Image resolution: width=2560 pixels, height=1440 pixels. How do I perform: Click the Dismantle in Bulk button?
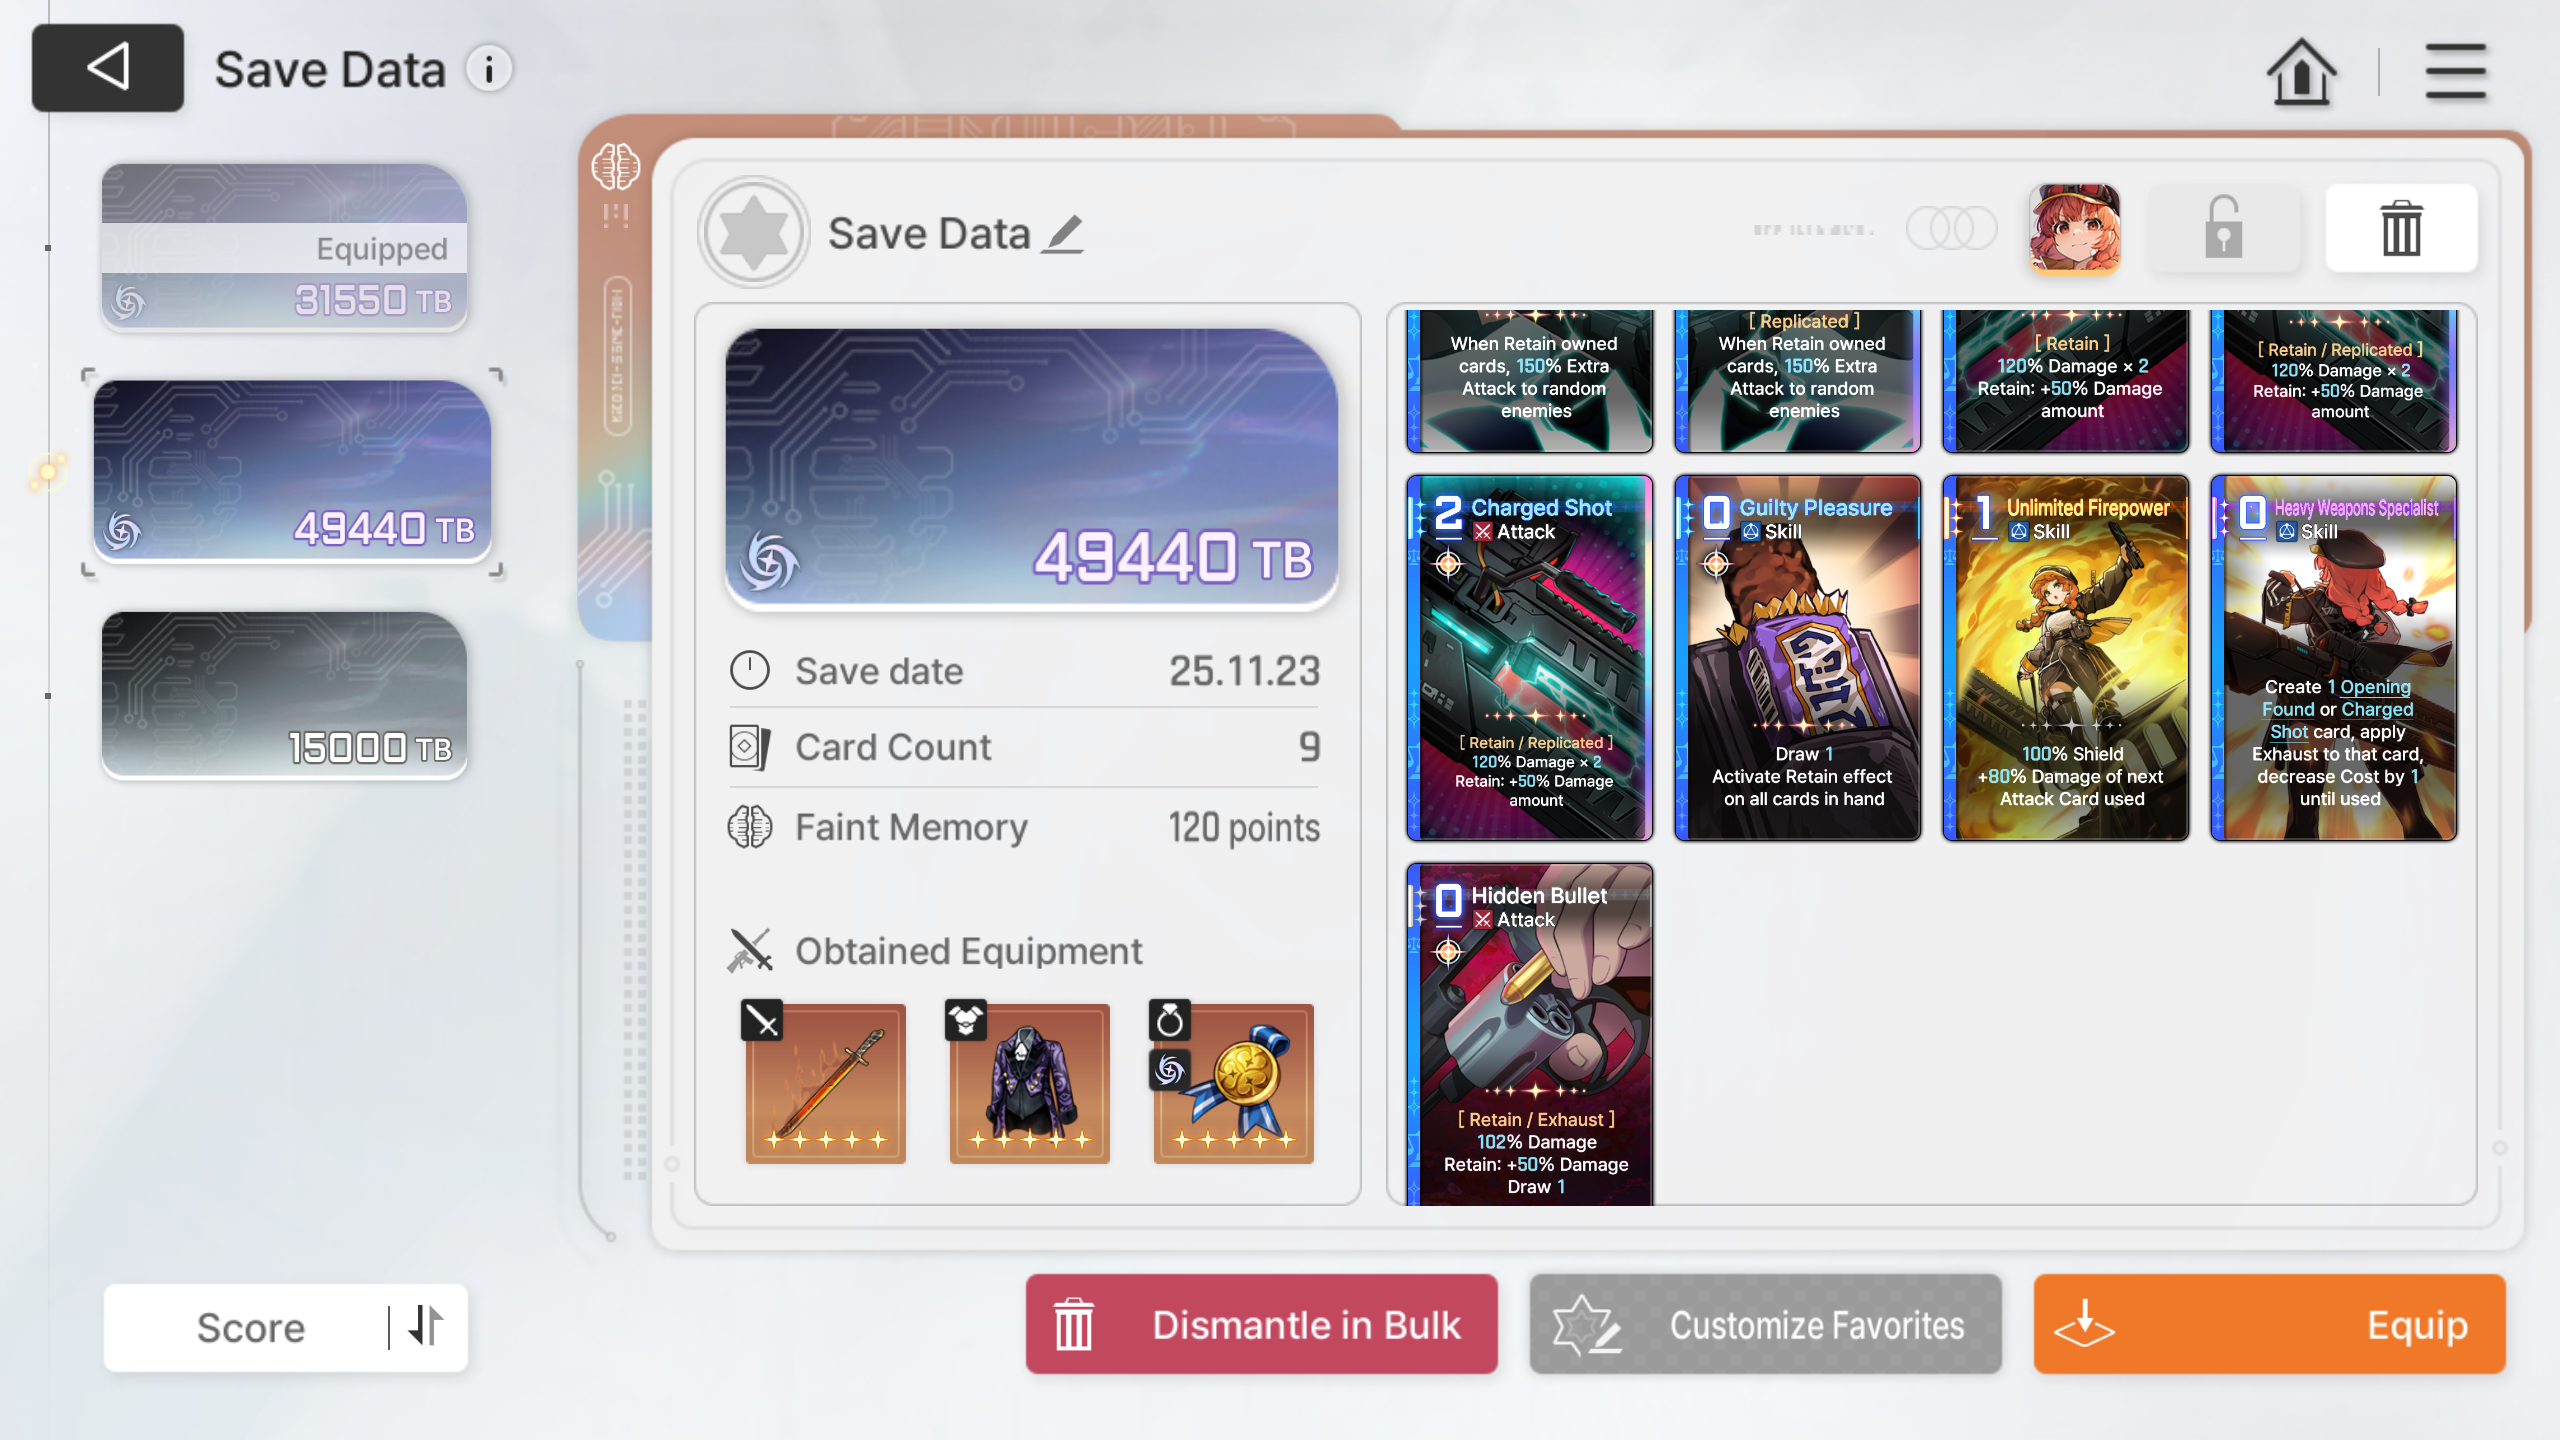click(x=1261, y=1324)
